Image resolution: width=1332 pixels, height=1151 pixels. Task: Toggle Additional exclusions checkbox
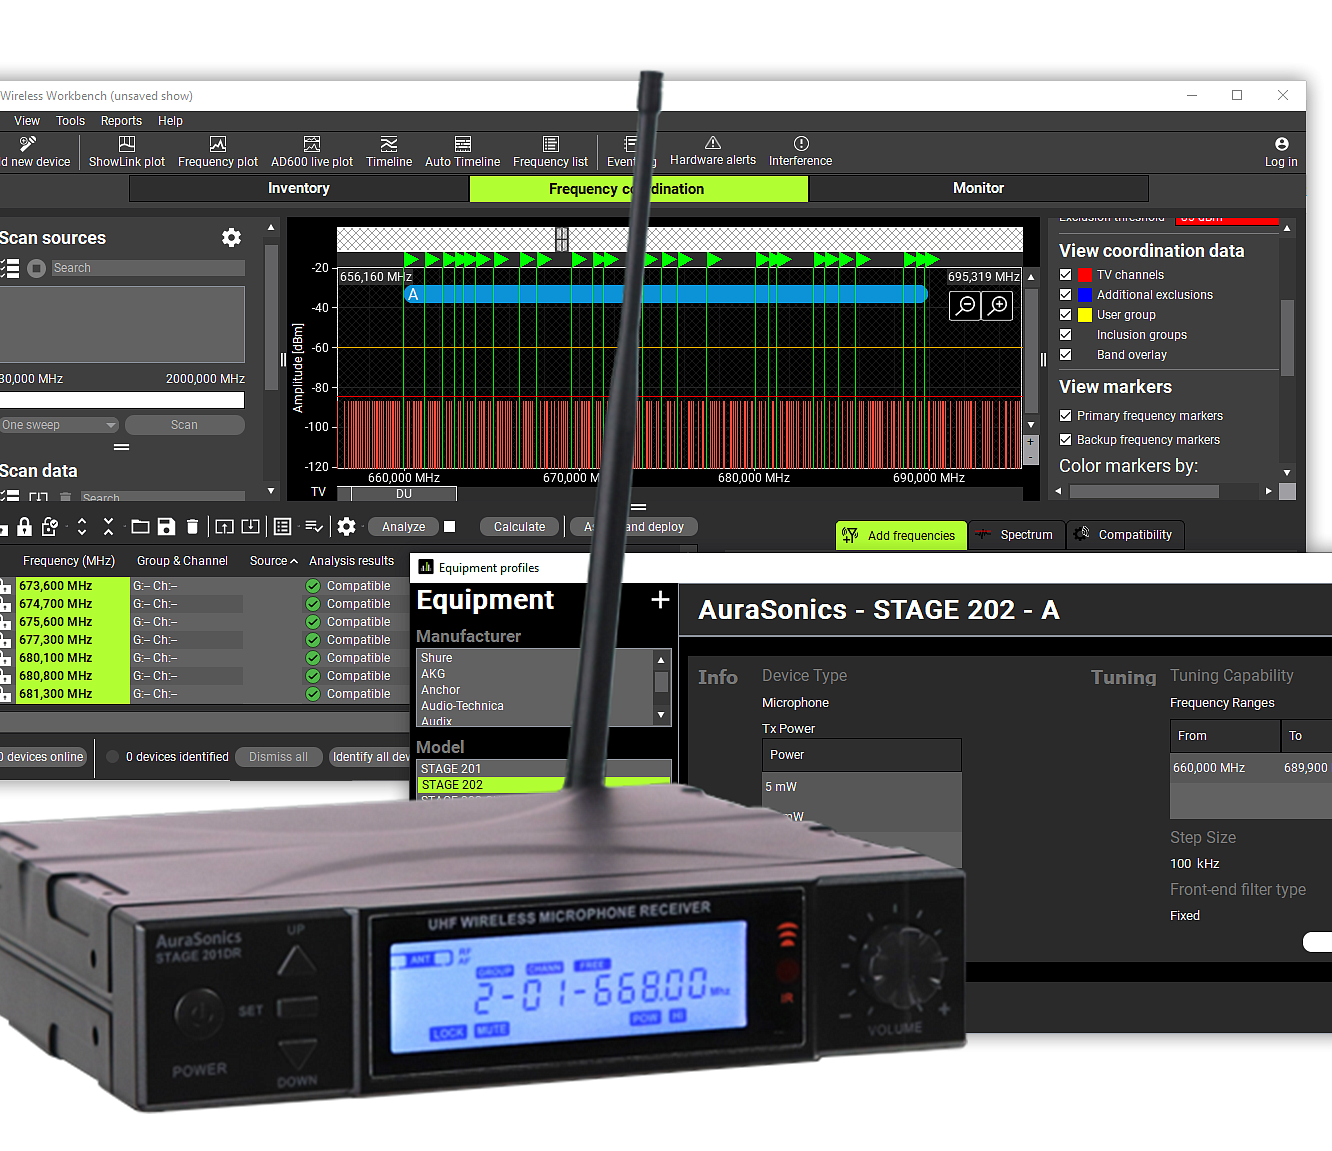pos(1066,294)
